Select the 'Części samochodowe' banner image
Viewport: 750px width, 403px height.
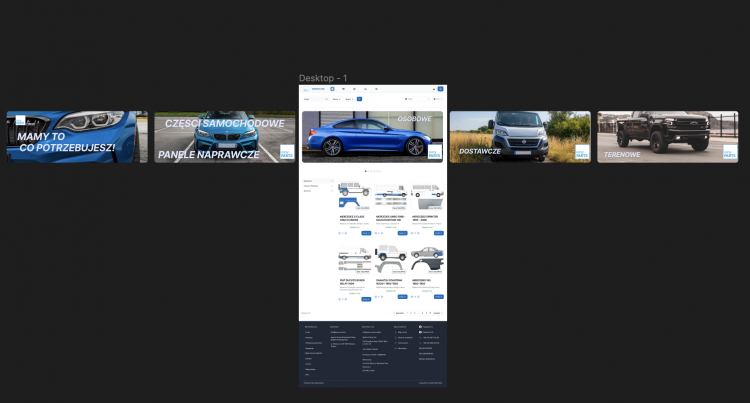225,137
